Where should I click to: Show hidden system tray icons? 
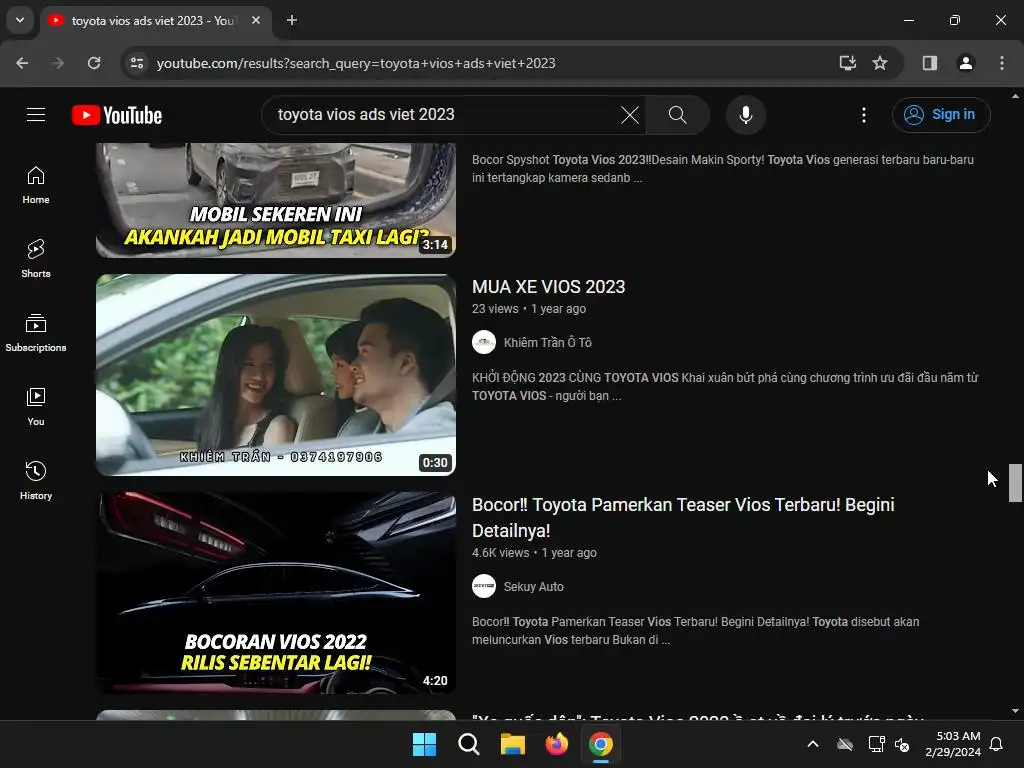813,744
